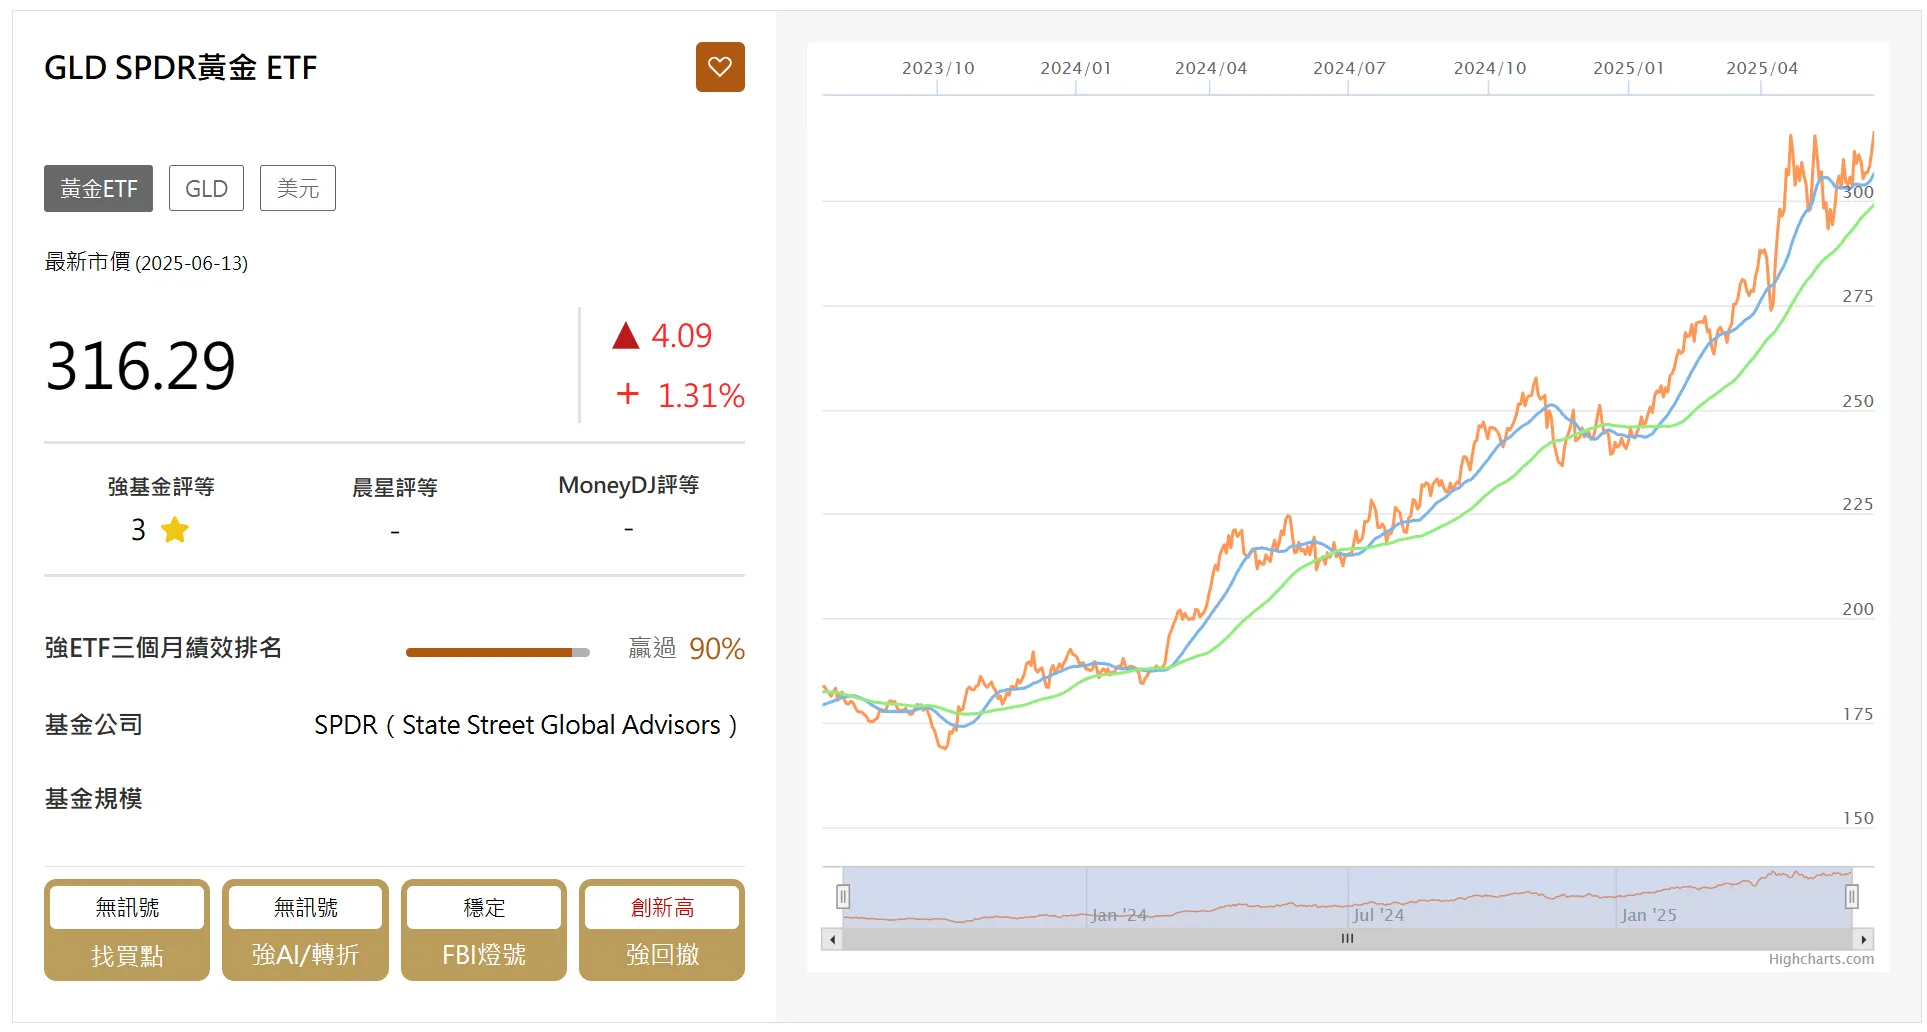Open the 強回撤 signal card

tap(662, 930)
